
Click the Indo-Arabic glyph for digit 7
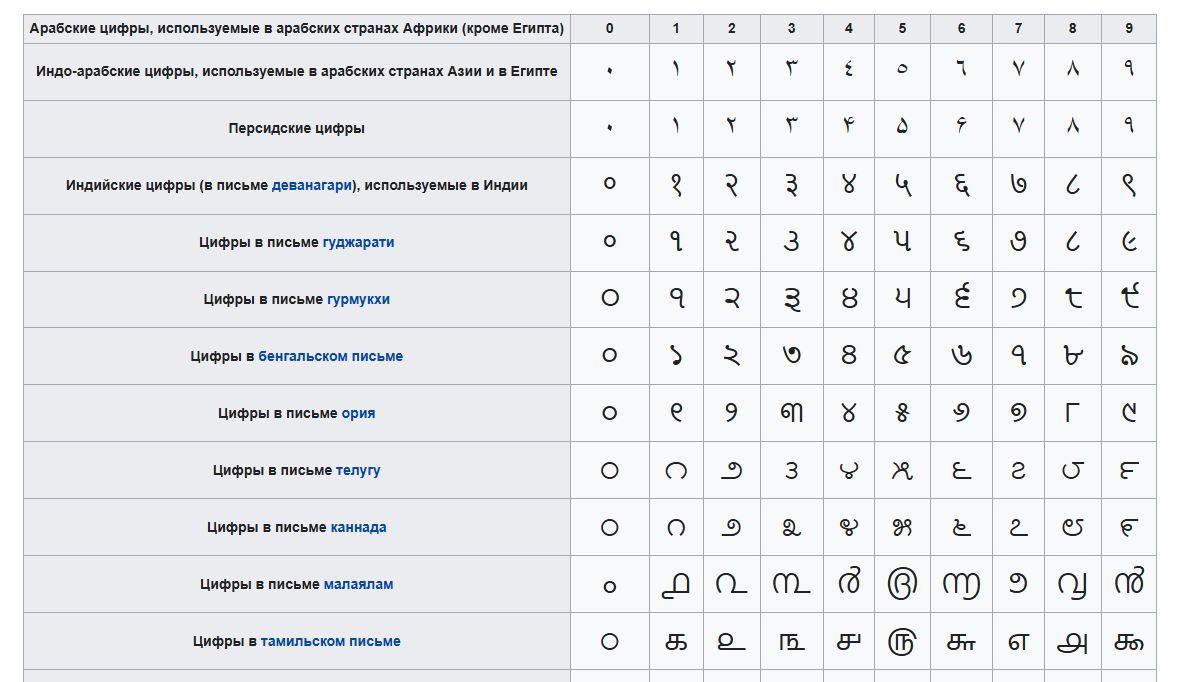coord(1018,69)
